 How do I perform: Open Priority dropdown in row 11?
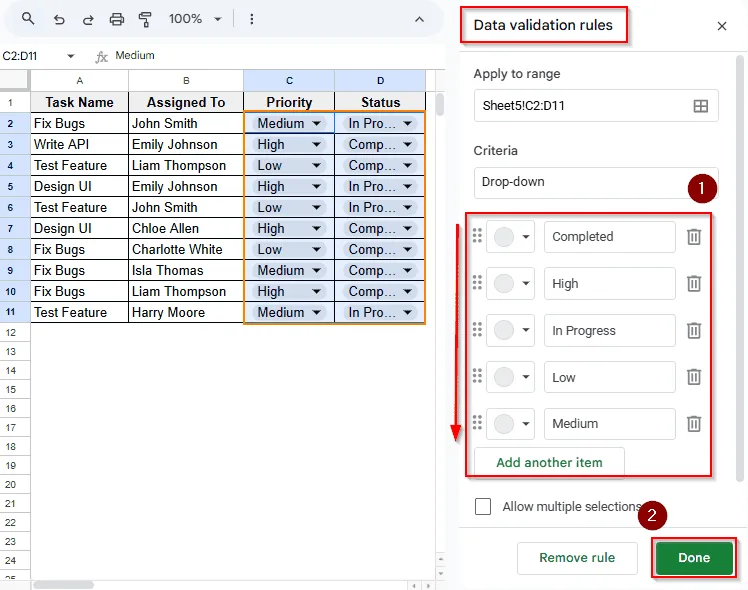pos(316,312)
